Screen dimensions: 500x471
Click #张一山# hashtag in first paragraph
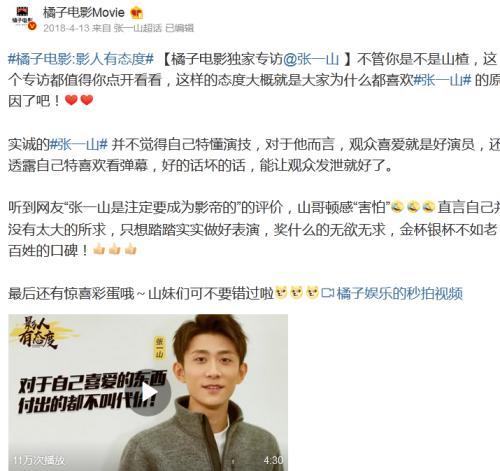pyautogui.click(x=442, y=80)
